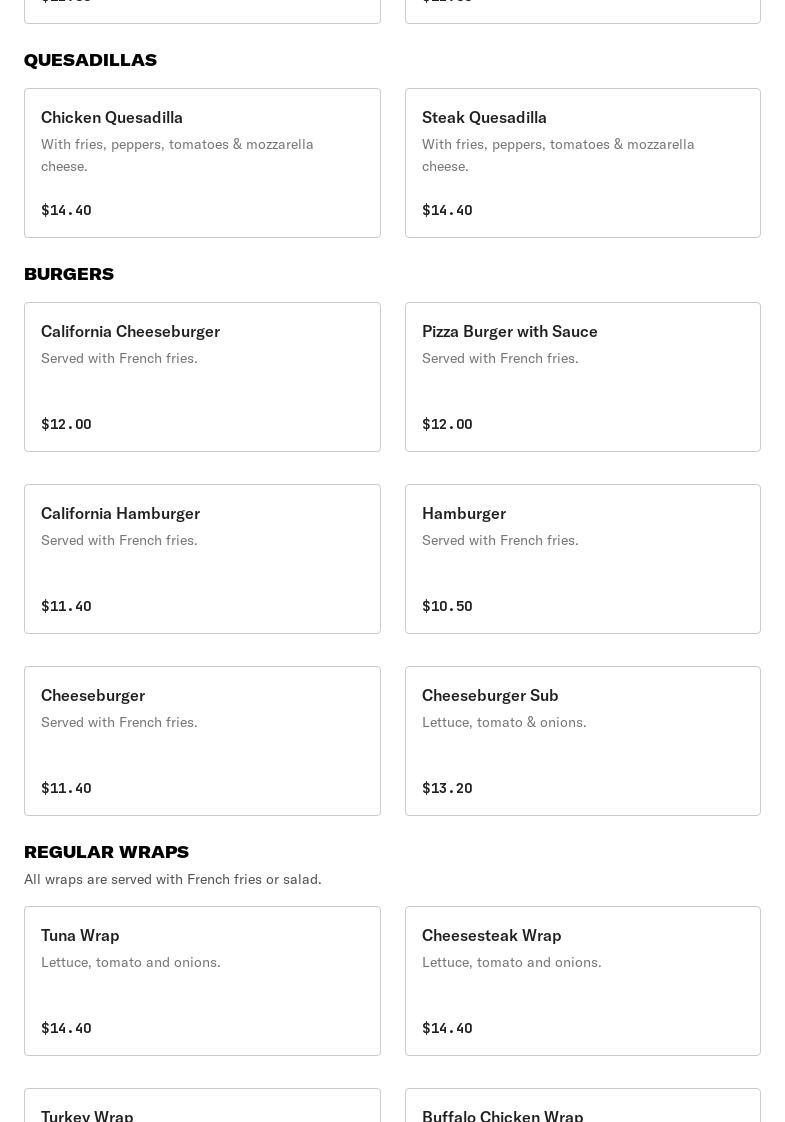Select the California Hamburger card
This screenshot has height=1122, width=785.
202,559
